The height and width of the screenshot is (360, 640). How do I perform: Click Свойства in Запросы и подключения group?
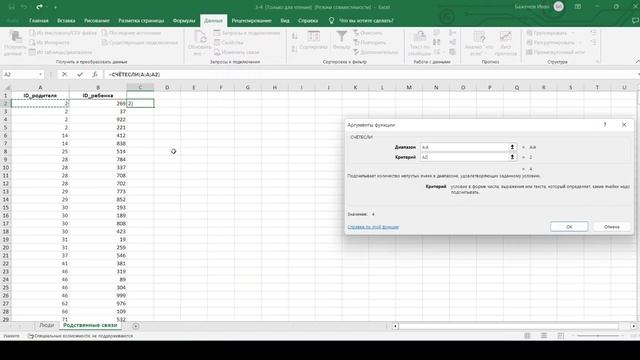(229, 42)
